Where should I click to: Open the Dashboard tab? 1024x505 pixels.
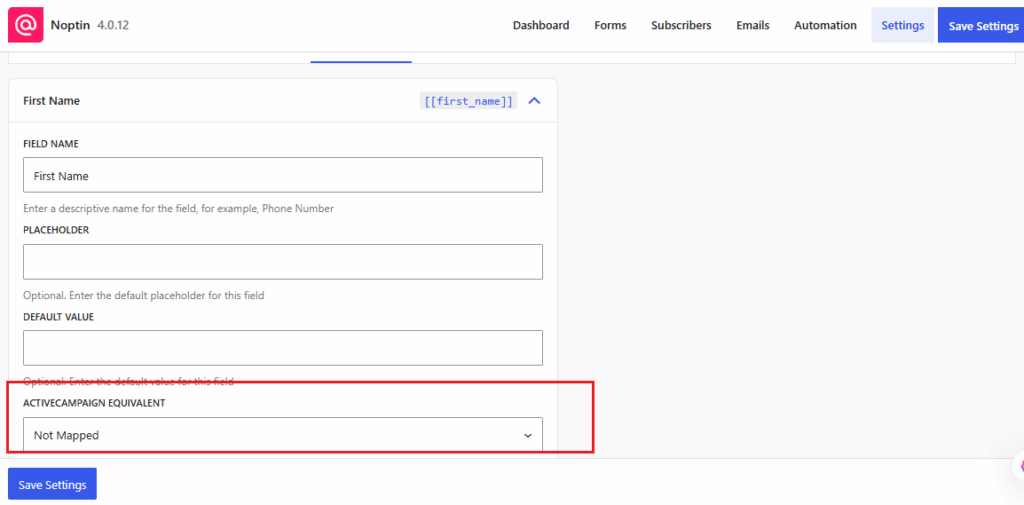pyautogui.click(x=541, y=25)
